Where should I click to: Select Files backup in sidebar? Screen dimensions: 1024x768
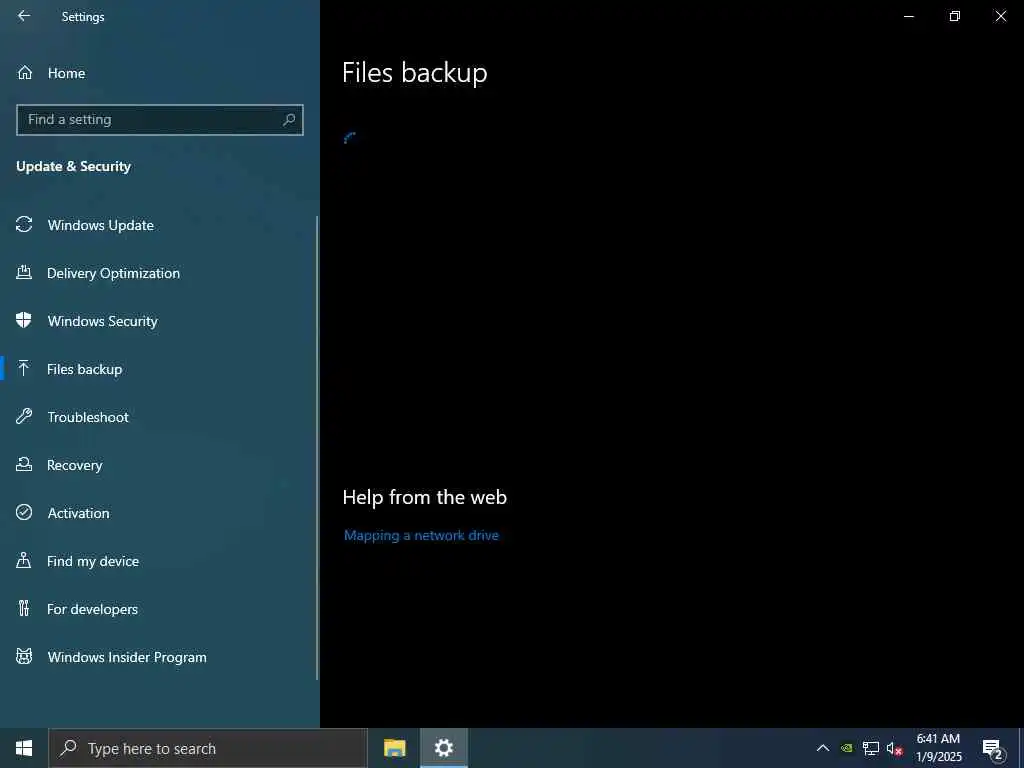159,369
